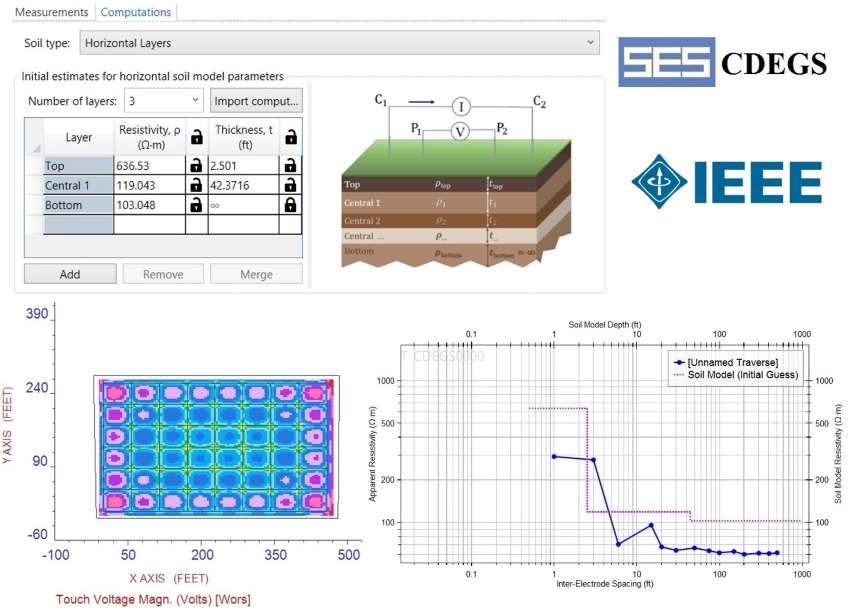Click the Resistivity column header
Screen dimensions: 850x613
[x=150, y=137]
